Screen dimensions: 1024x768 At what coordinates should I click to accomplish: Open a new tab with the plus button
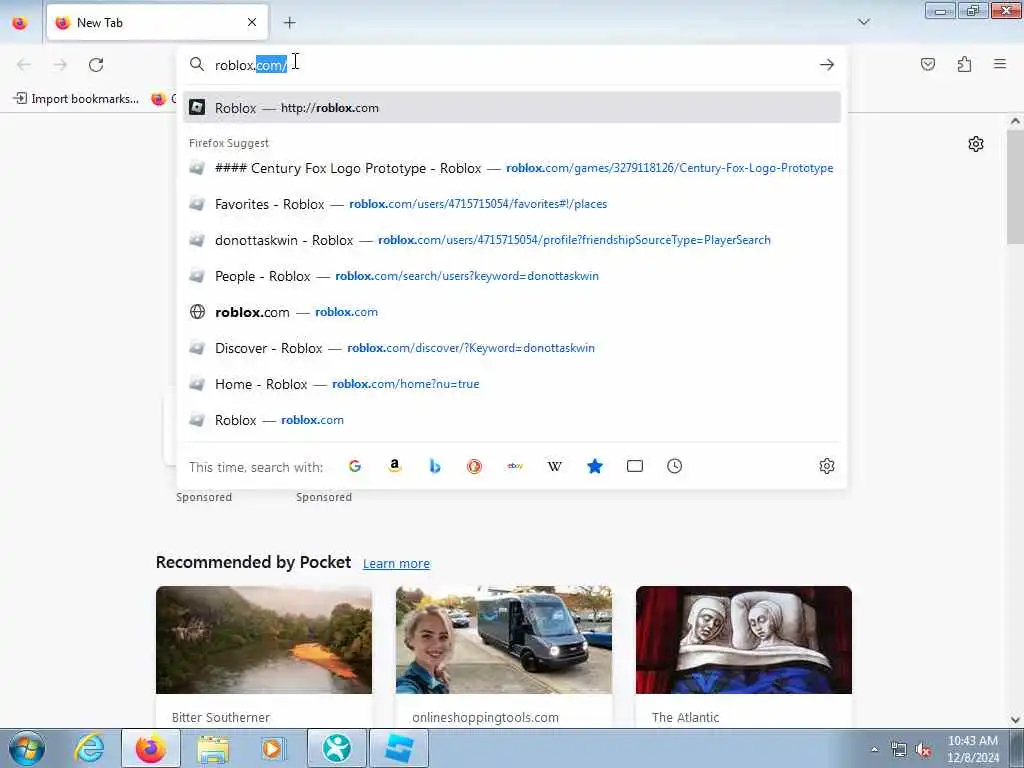tap(289, 23)
